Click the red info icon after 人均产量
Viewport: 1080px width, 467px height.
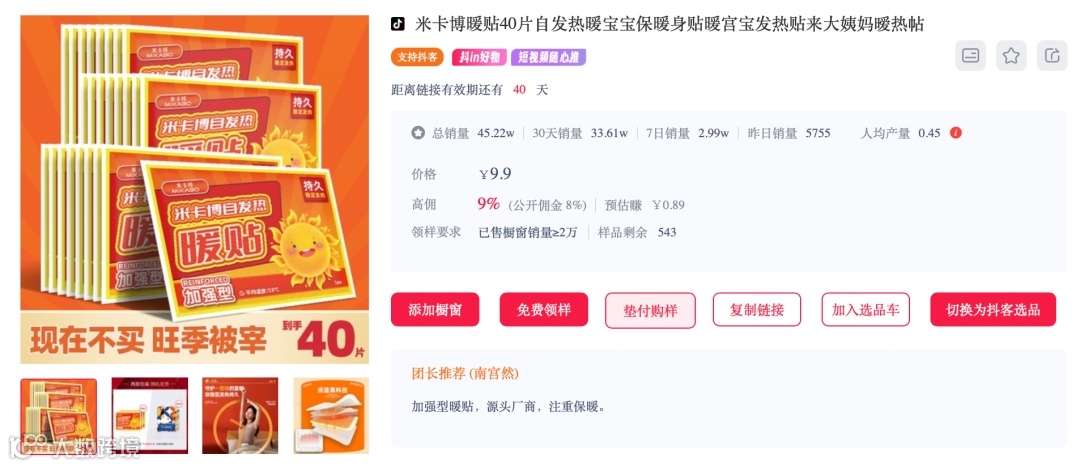(955, 133)
